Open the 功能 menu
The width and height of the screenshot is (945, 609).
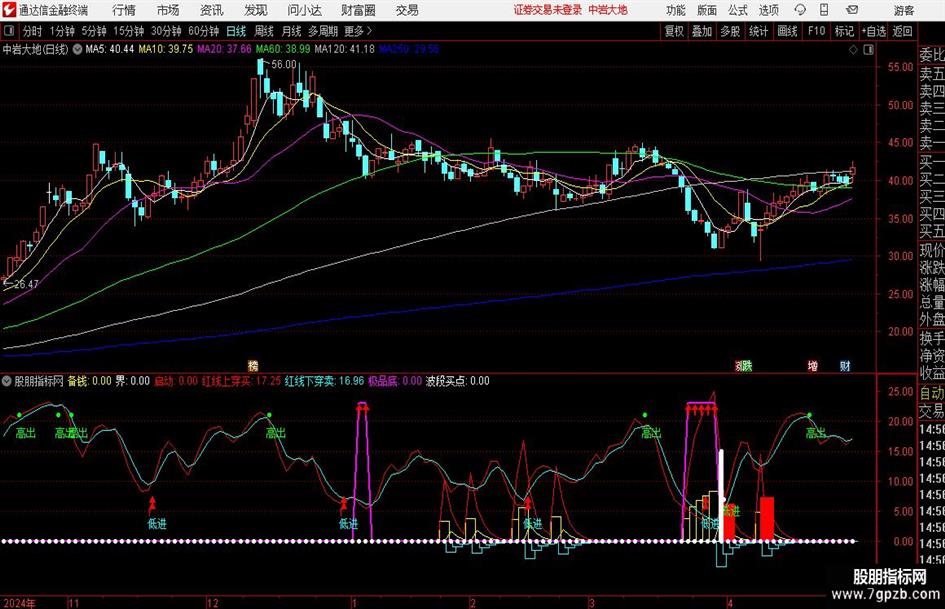point(676,10)
